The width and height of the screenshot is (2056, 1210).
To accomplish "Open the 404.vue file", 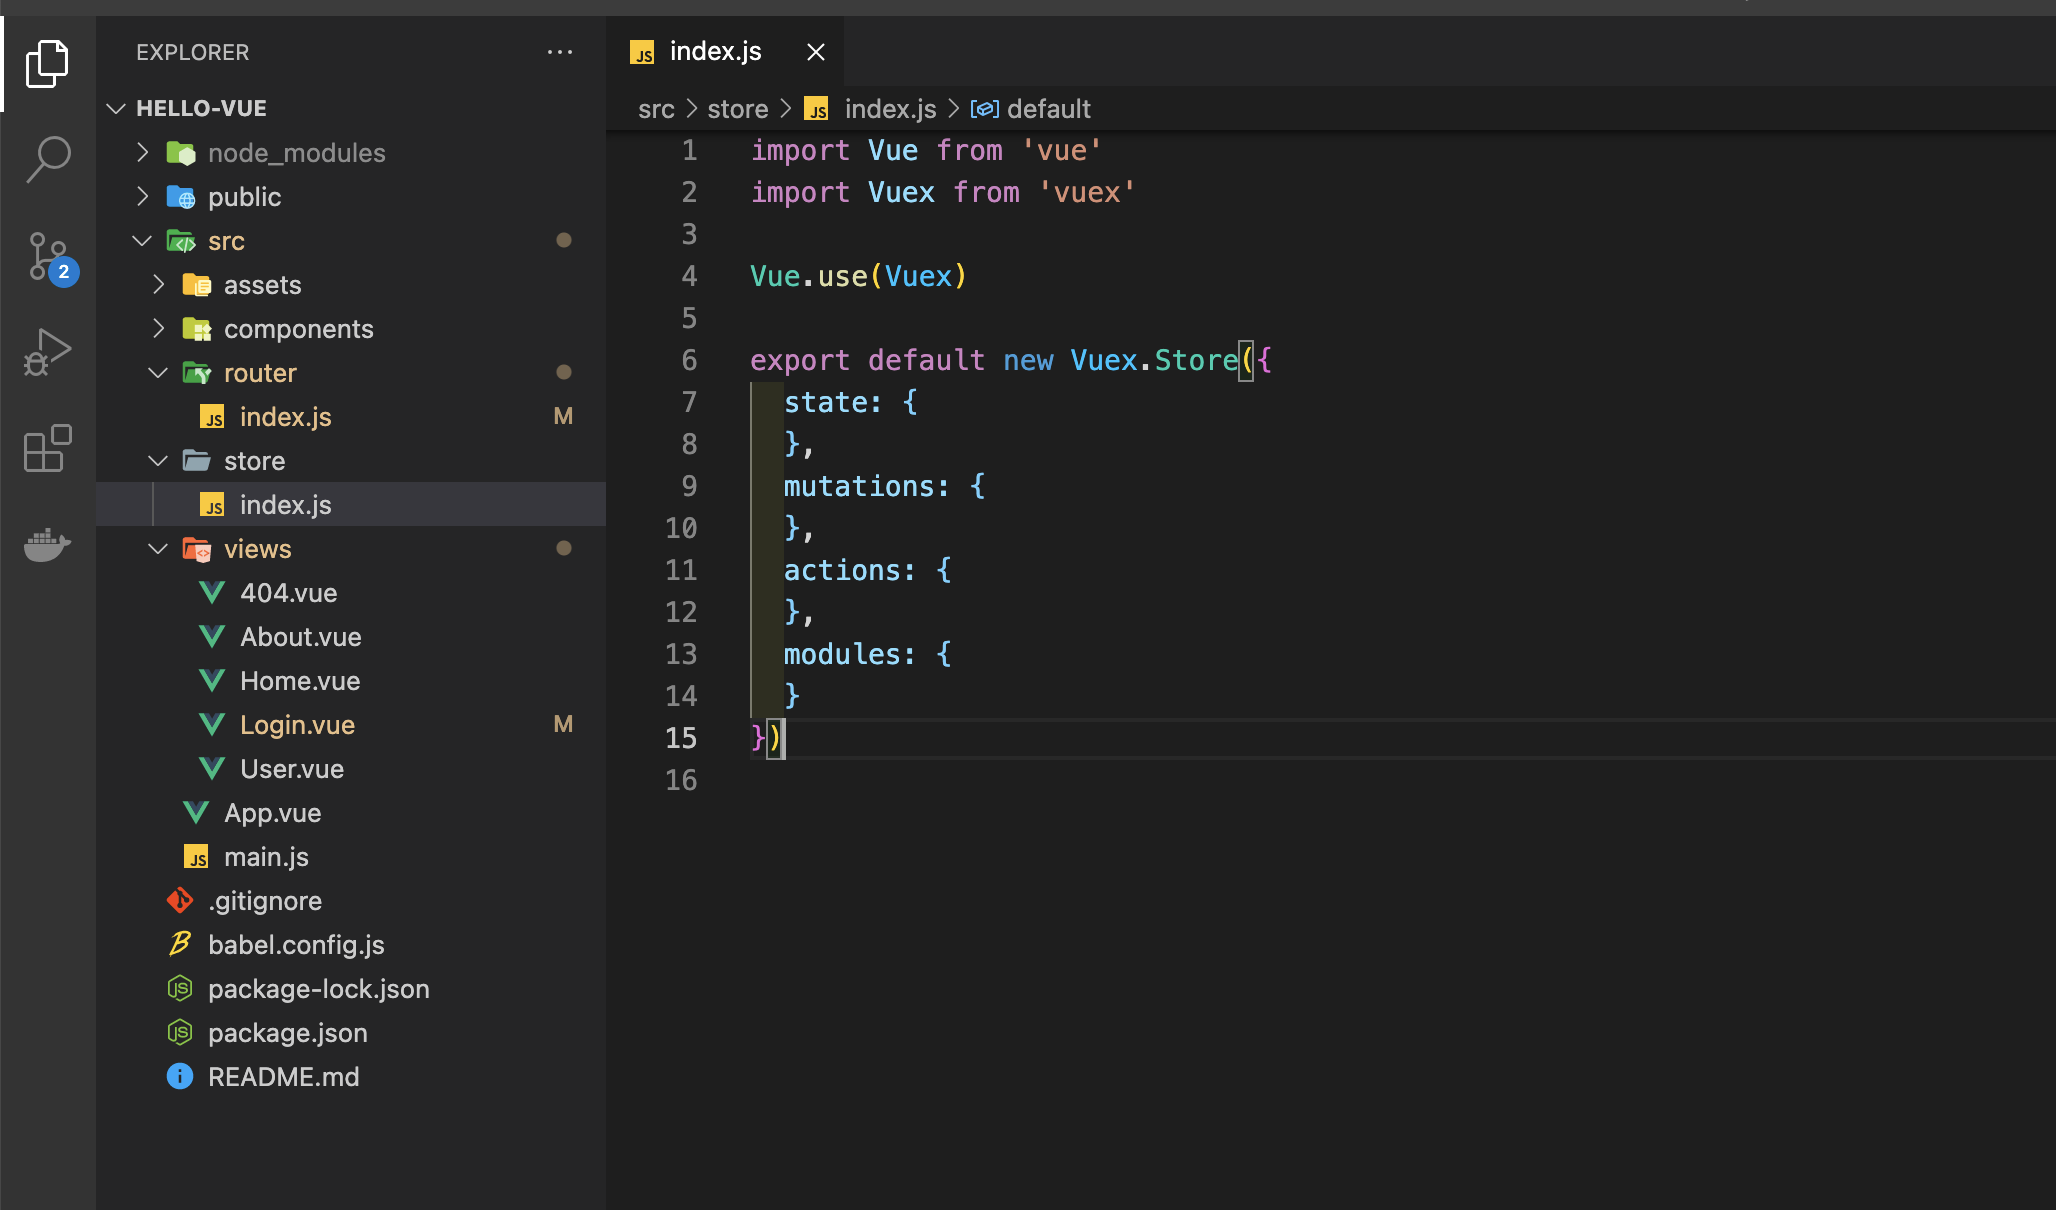I will (x=351, y=592).
